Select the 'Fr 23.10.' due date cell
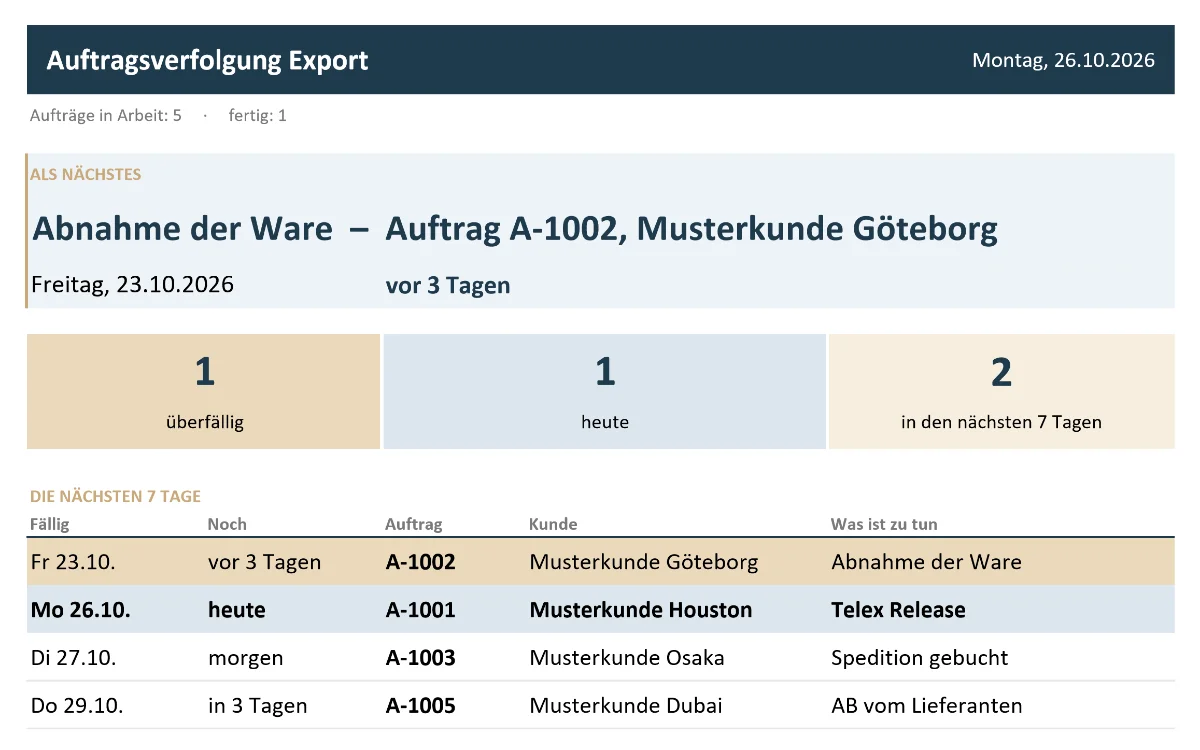1200x750 pixels. [73, 562]
